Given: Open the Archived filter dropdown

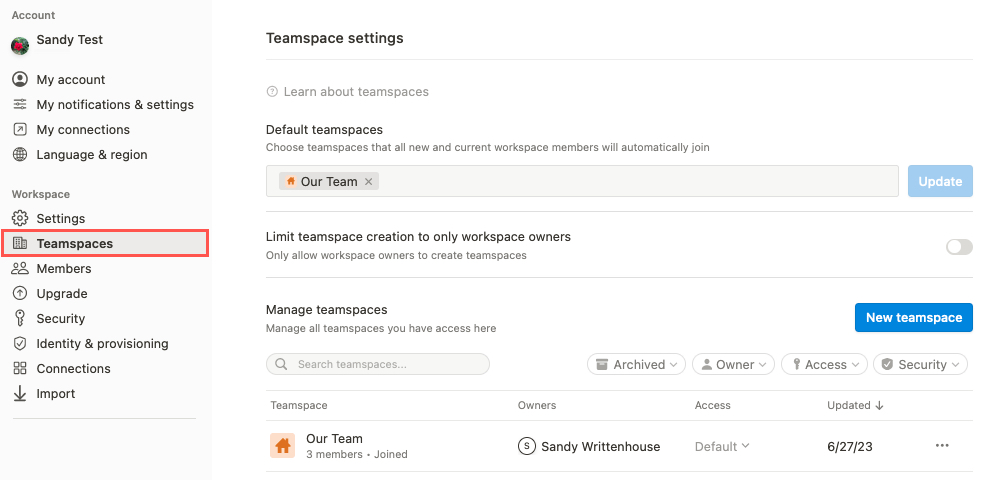Looking at the screenshot, I should (x=636, y=364).
